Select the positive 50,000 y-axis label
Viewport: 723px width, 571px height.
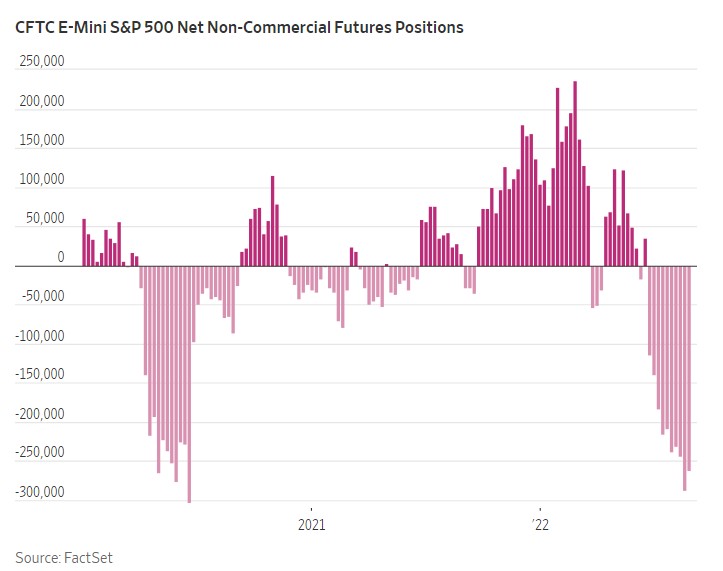44,219
